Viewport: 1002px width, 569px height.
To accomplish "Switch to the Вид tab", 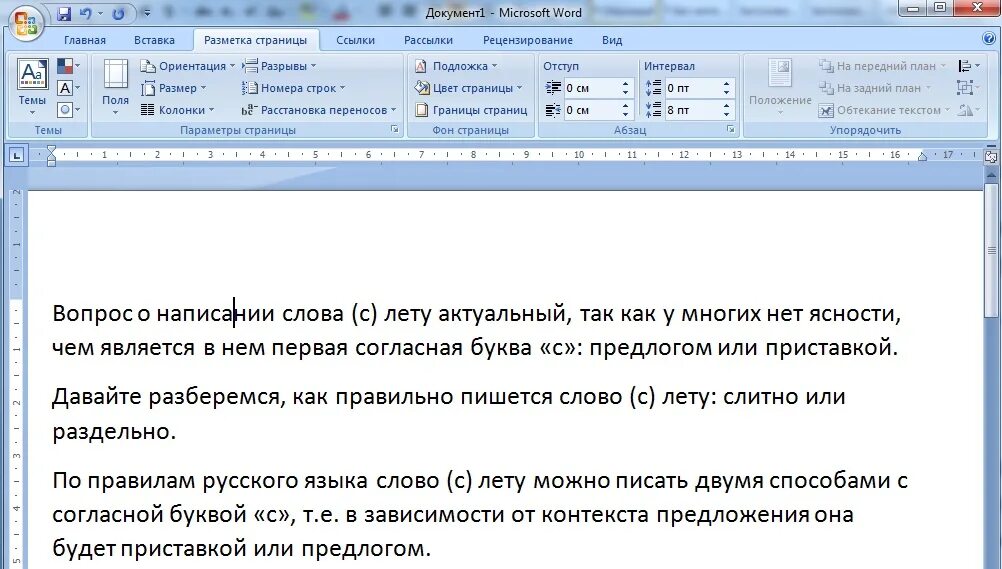I will pyautogui.click(x=612, y=40).
